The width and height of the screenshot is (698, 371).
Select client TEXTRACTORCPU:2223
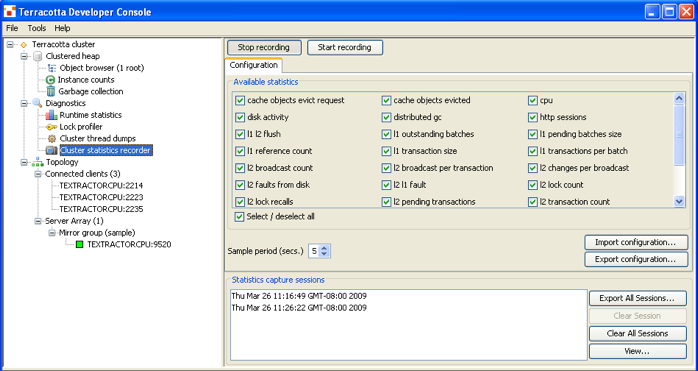point(101,197)
